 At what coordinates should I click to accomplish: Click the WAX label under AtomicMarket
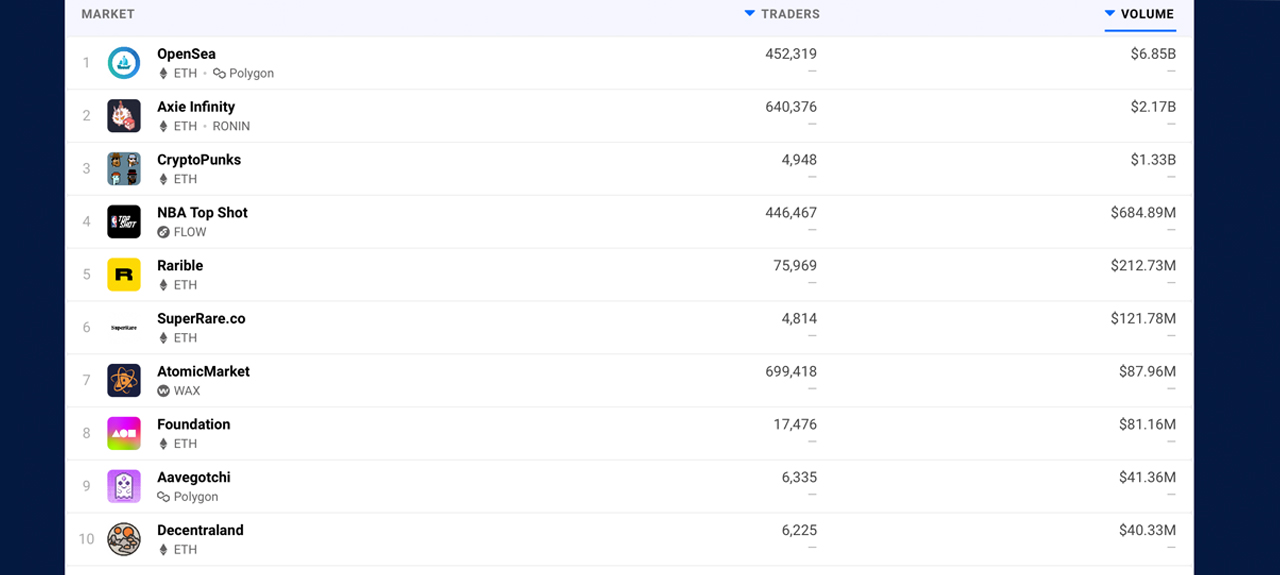[x=187, y=392]
